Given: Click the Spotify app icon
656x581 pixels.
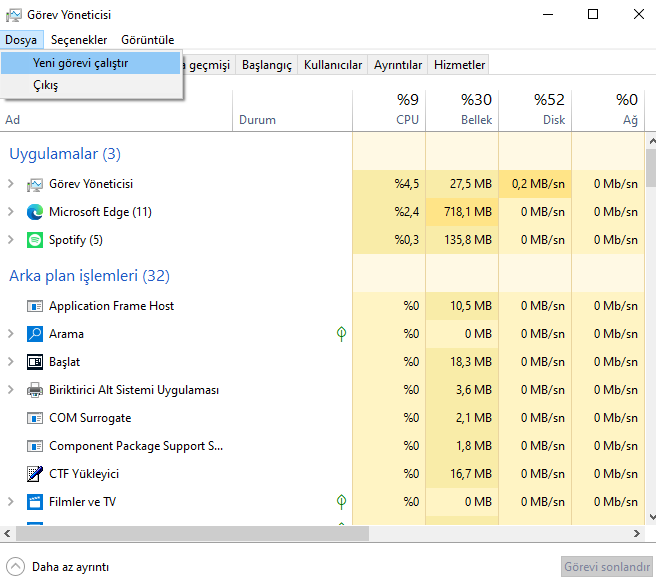Looking at the screenshot, I should pyautogui.click(x=35, y=240).
